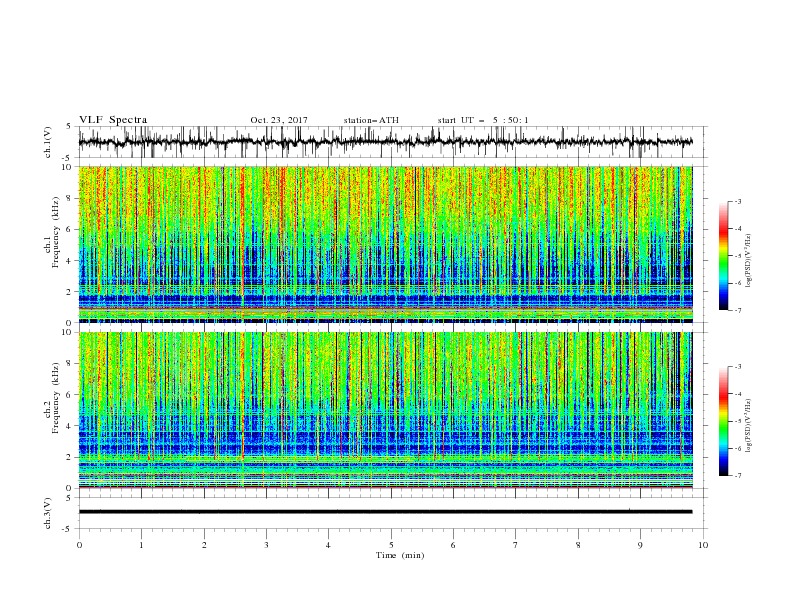Screen dimensions: 792x612
Task: Click the ch.2 spectrogram panel
Action: pyautogui.click(x=385, y=410)
